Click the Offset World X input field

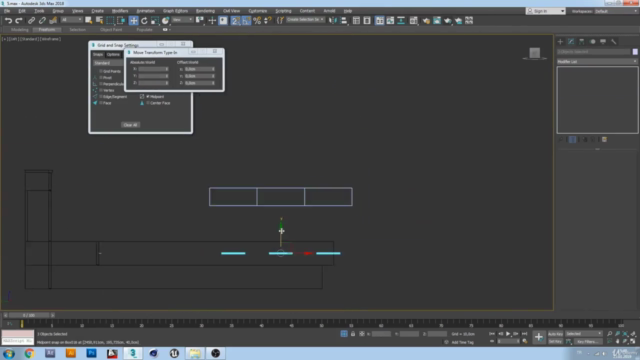(199, 69)
